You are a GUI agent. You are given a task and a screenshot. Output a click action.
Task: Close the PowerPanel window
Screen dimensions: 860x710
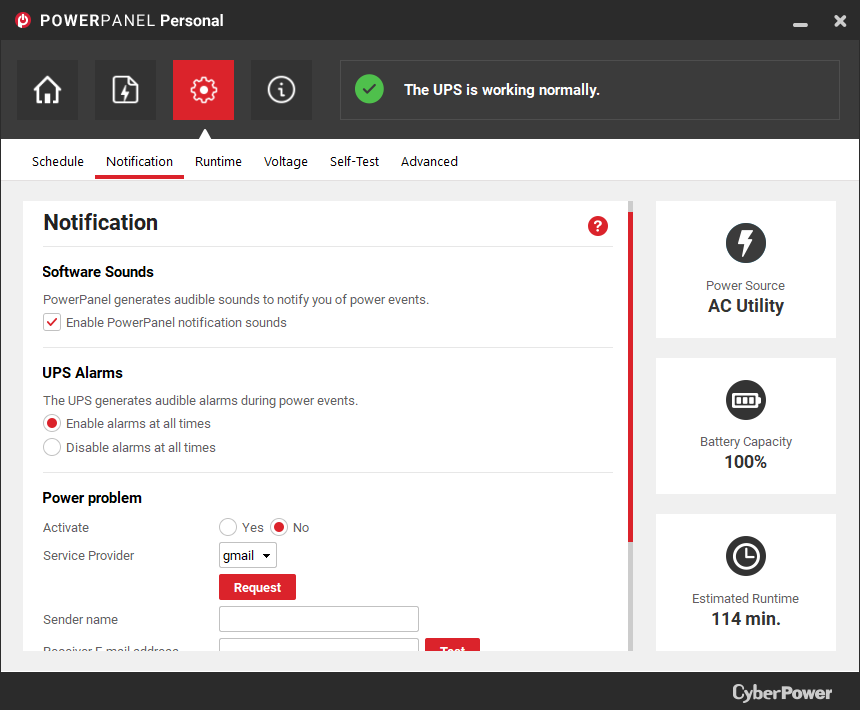pyautogui.click(x=840, y=21)
